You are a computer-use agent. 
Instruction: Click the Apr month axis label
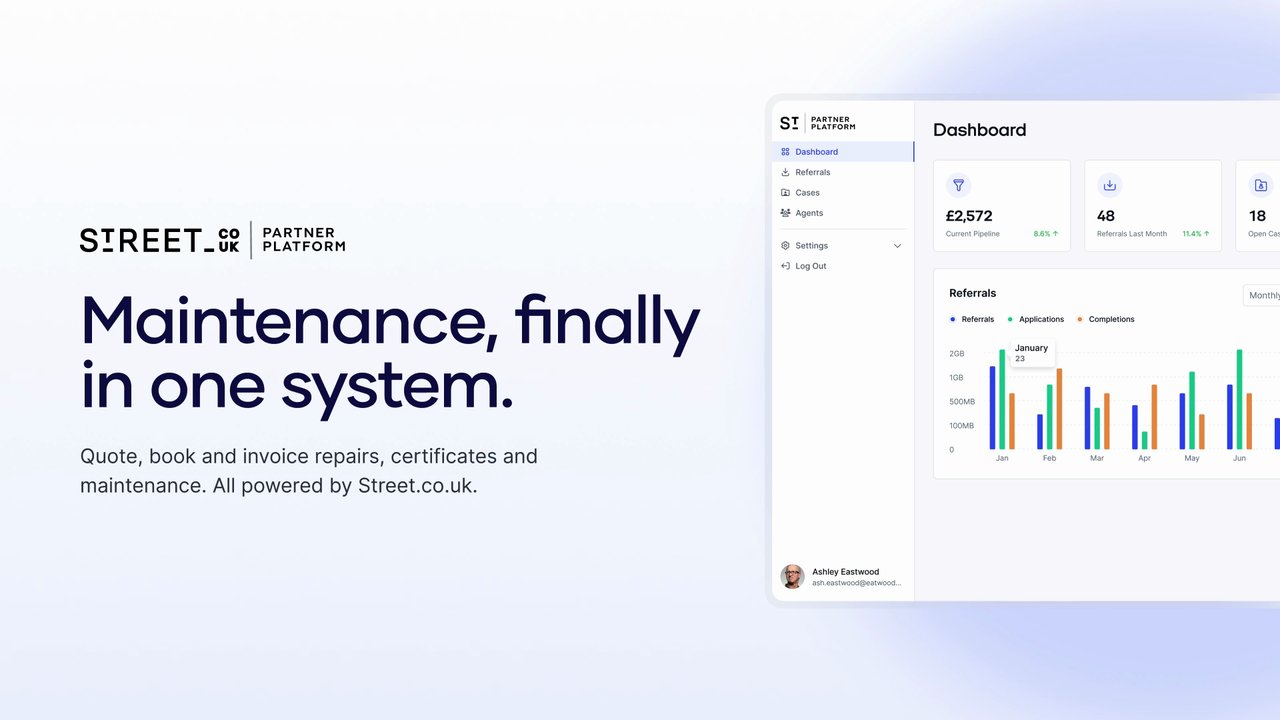[1144, 458]
